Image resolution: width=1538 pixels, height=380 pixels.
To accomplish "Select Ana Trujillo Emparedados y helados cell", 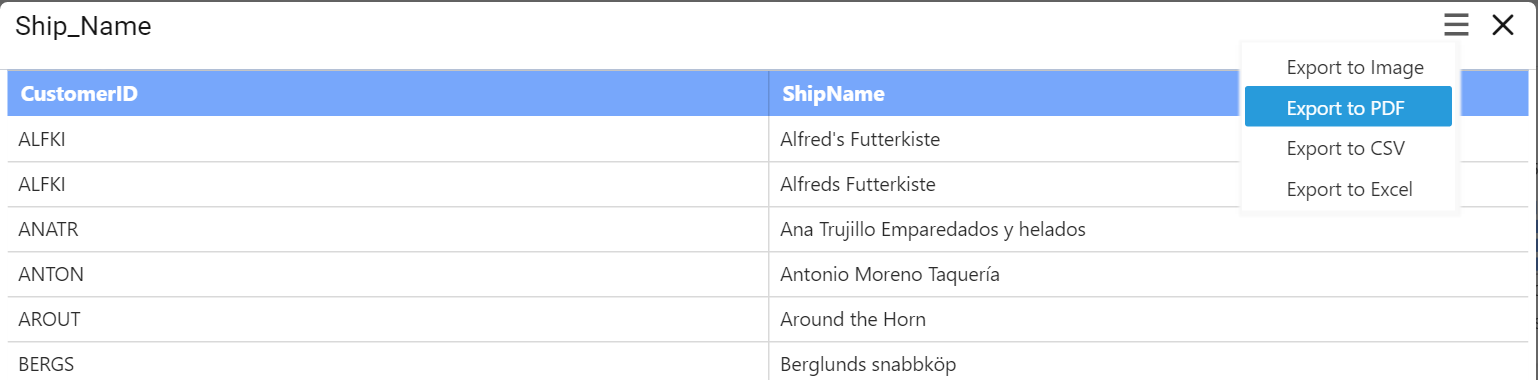I will point(1149,230).
